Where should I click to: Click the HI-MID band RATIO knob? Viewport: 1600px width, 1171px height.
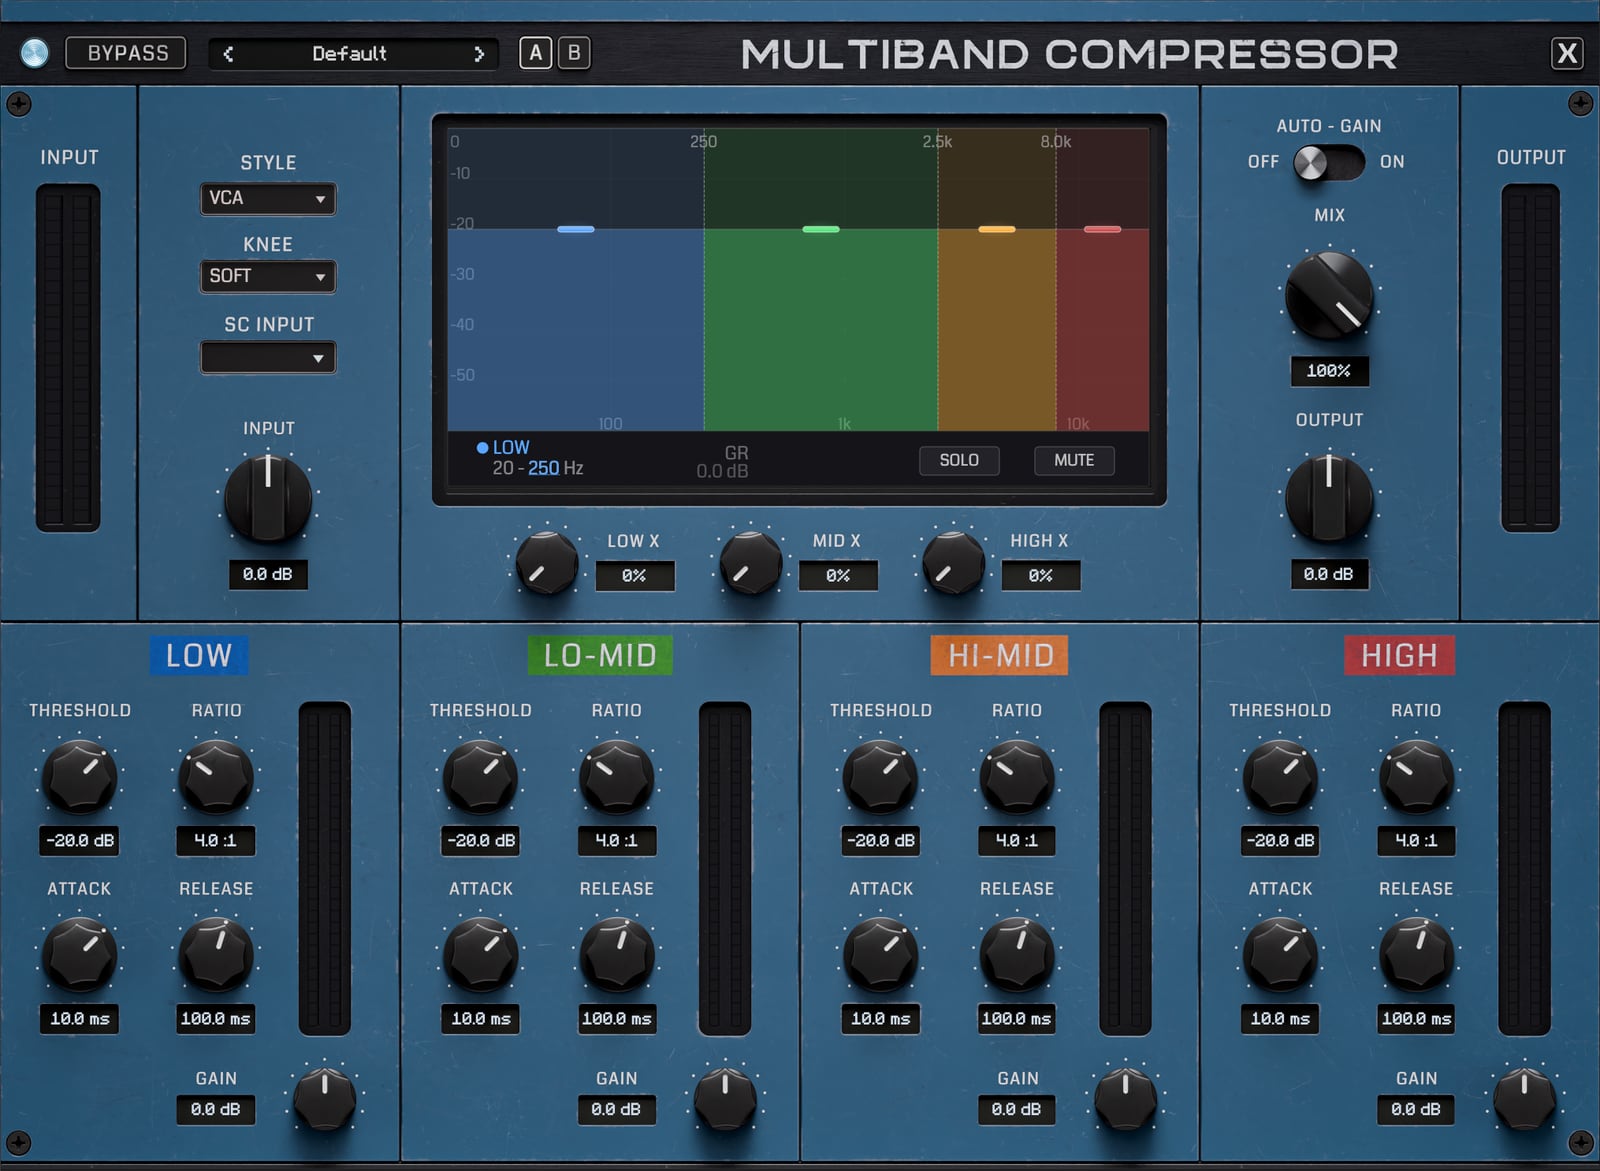(x=1017, y=777)
